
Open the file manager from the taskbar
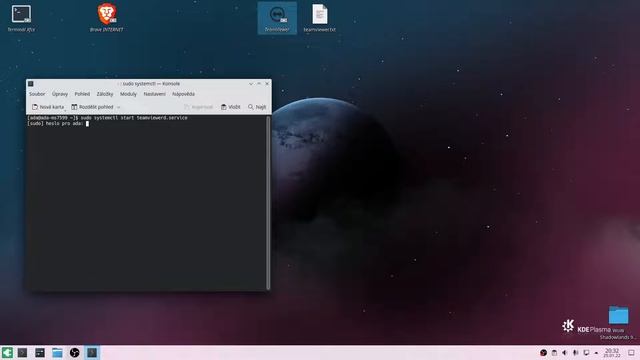coord(57,353)
